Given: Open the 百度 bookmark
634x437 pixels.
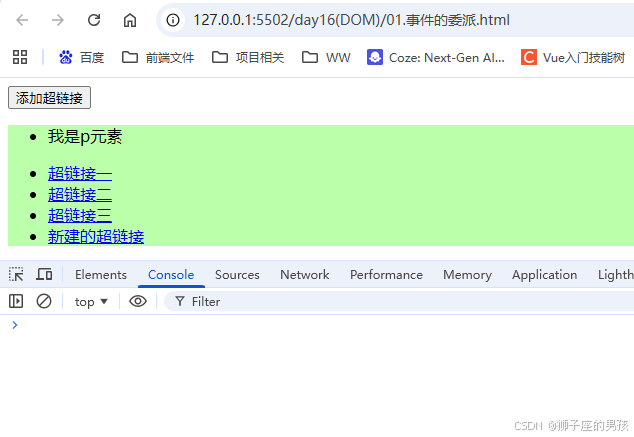Looking at the screenshot, I should pyautogui.click(x=81, y=57).
